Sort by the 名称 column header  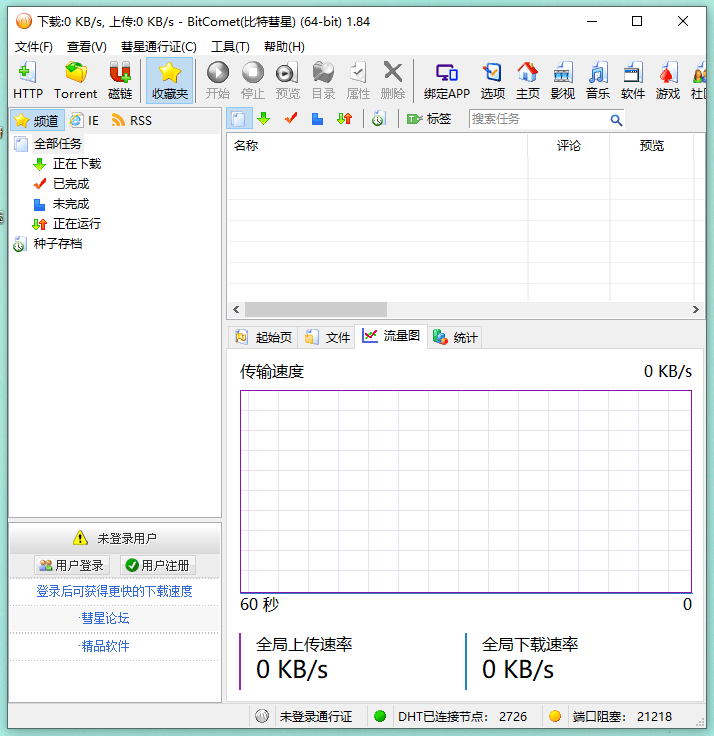377,146
